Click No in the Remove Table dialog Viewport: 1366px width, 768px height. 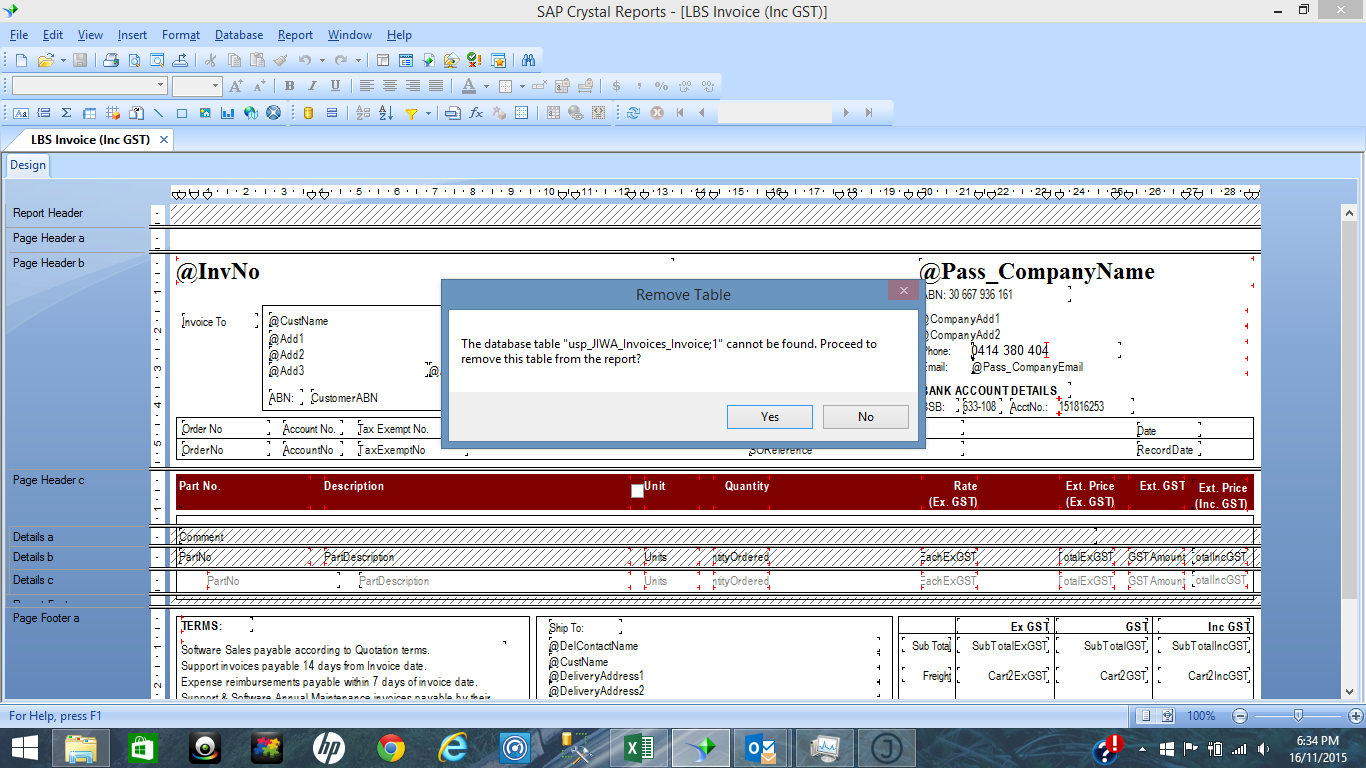coord(865,417)
